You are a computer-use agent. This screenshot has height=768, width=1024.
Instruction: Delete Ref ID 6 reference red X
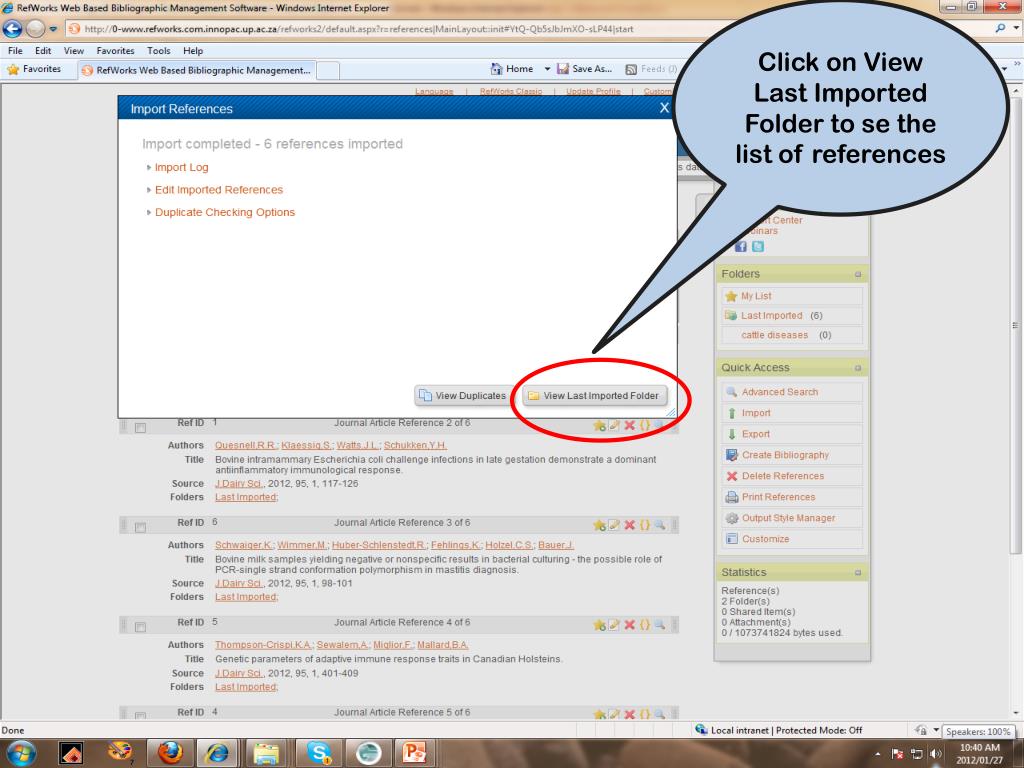[630, 524]
